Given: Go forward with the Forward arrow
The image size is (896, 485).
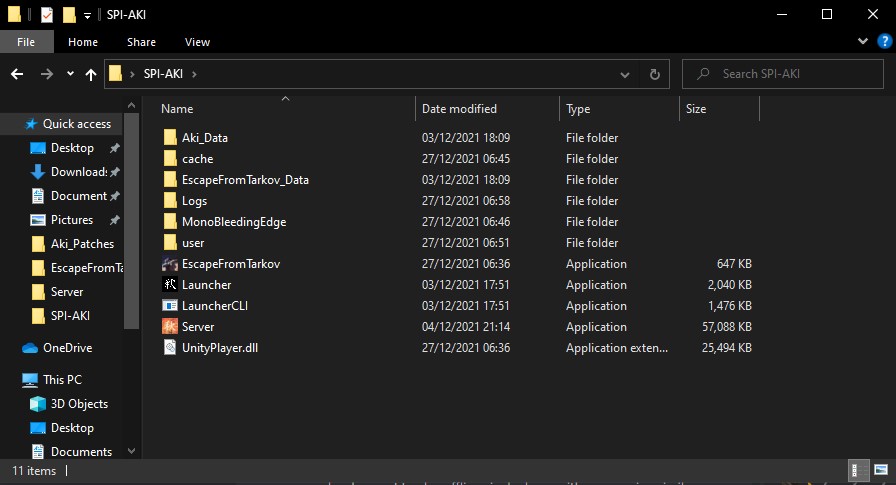Looking at the screenshot, I should pos(47,74).
